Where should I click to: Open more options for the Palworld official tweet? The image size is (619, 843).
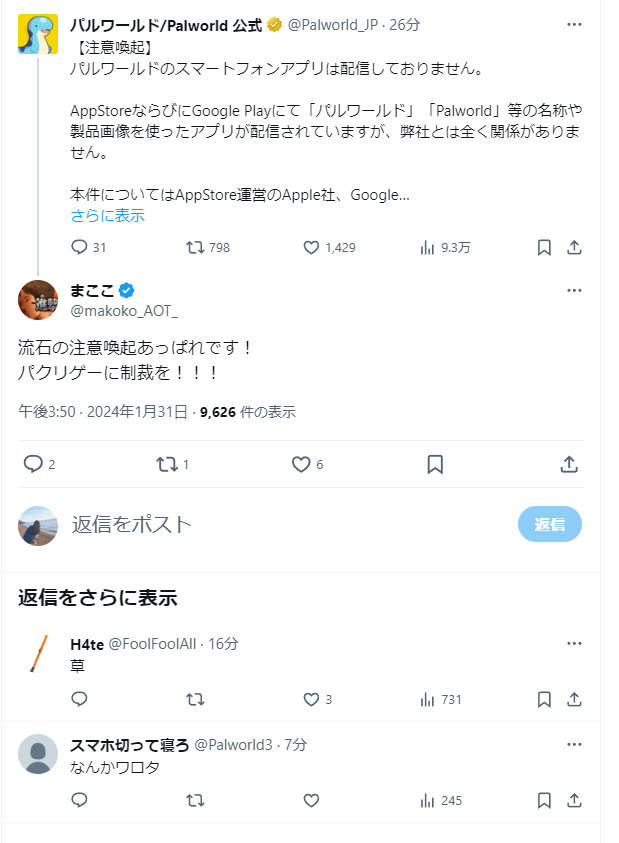pyautogui.click(x=574, y=24)
